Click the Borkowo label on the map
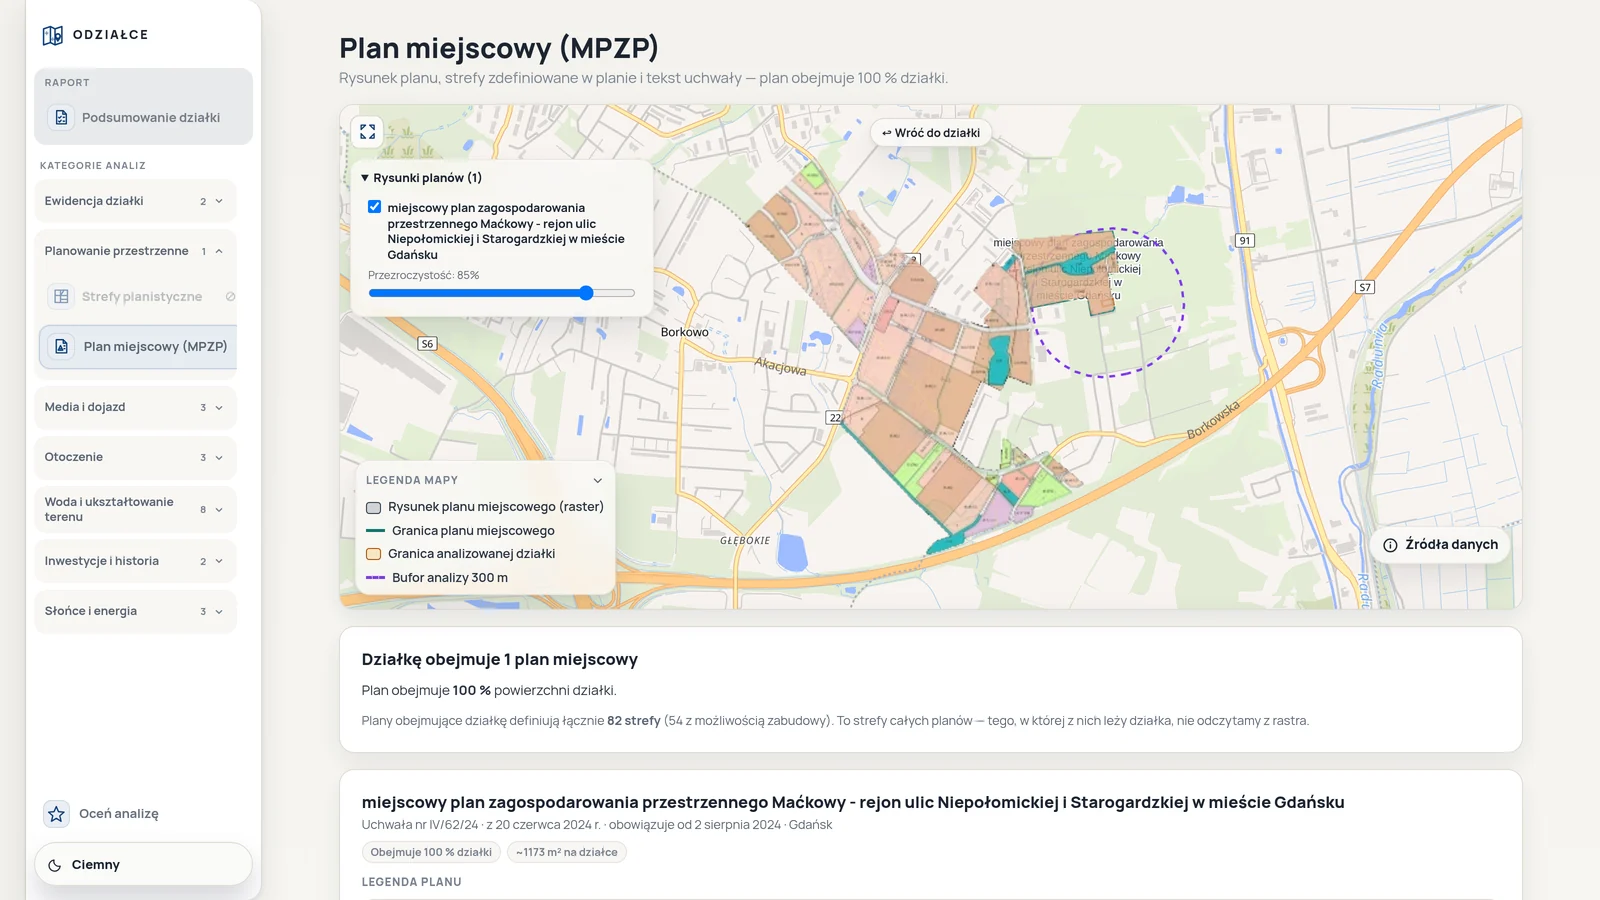1600x900 pixels. tap(685, 333)
